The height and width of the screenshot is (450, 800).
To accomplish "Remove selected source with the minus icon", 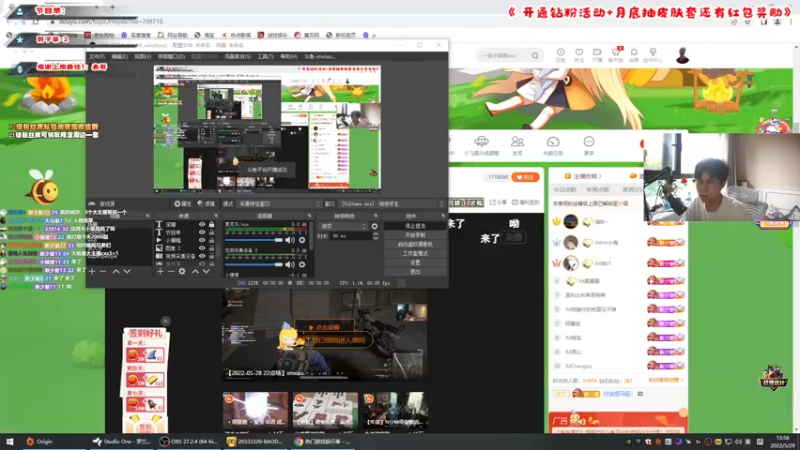I will (x=171, y=271).
